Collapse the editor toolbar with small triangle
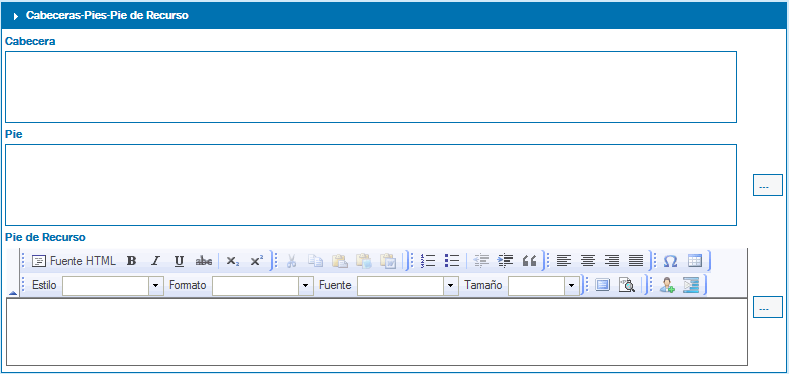The width and height of the screenshot is (789, 374). point(13,293)
